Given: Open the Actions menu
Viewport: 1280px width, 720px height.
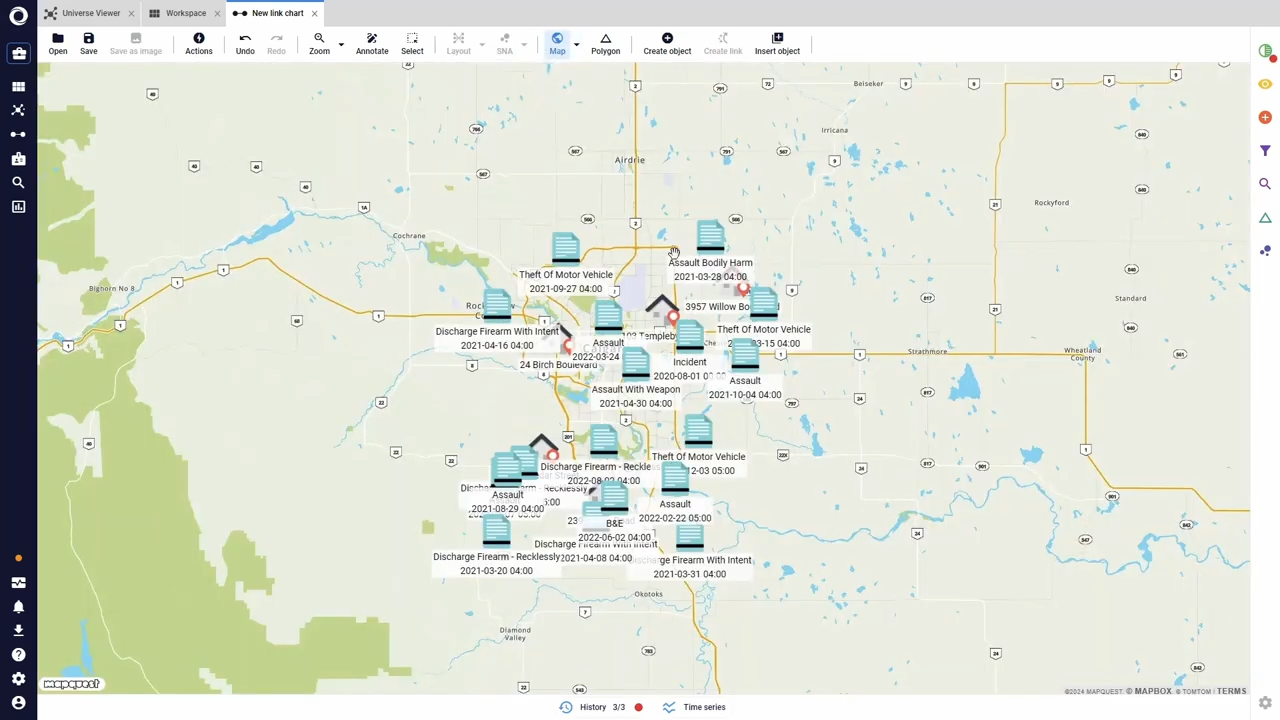Looking at the screenshot, I should (x=199, y=43).
